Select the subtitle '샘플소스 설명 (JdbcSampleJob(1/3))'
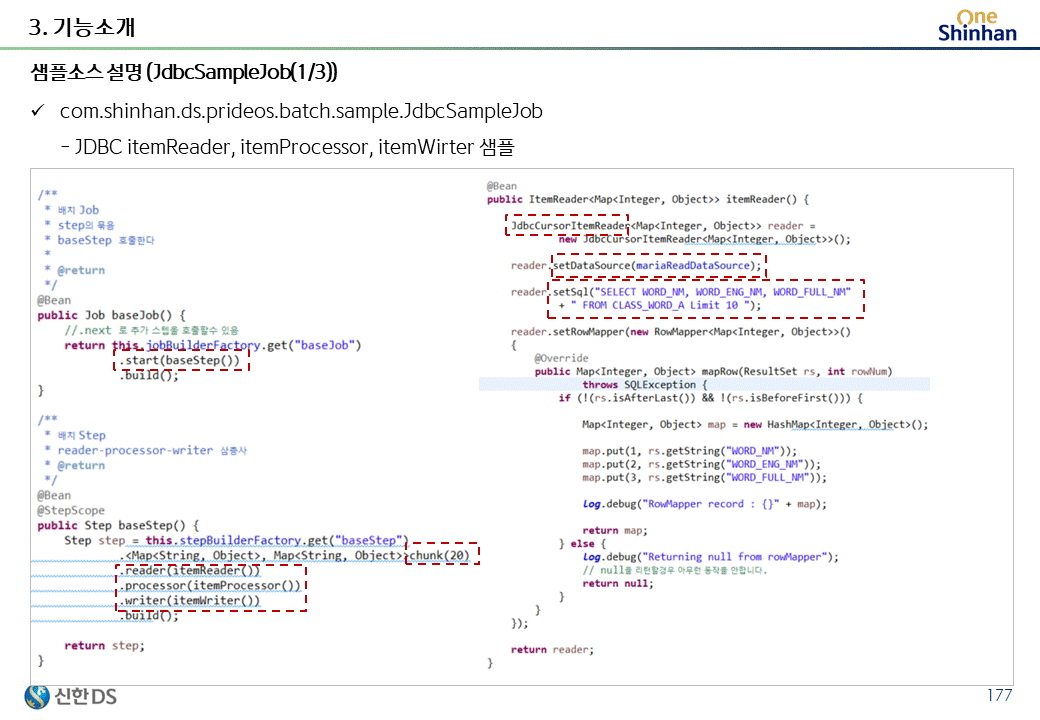 [x=184, y=72]
